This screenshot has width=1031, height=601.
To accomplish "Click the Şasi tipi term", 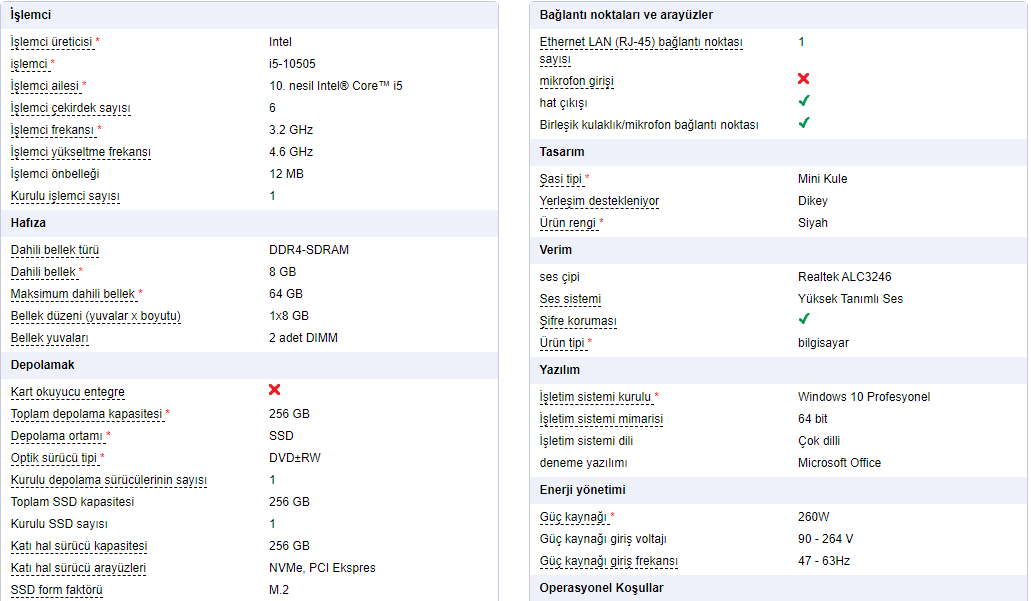I will 561,179.
